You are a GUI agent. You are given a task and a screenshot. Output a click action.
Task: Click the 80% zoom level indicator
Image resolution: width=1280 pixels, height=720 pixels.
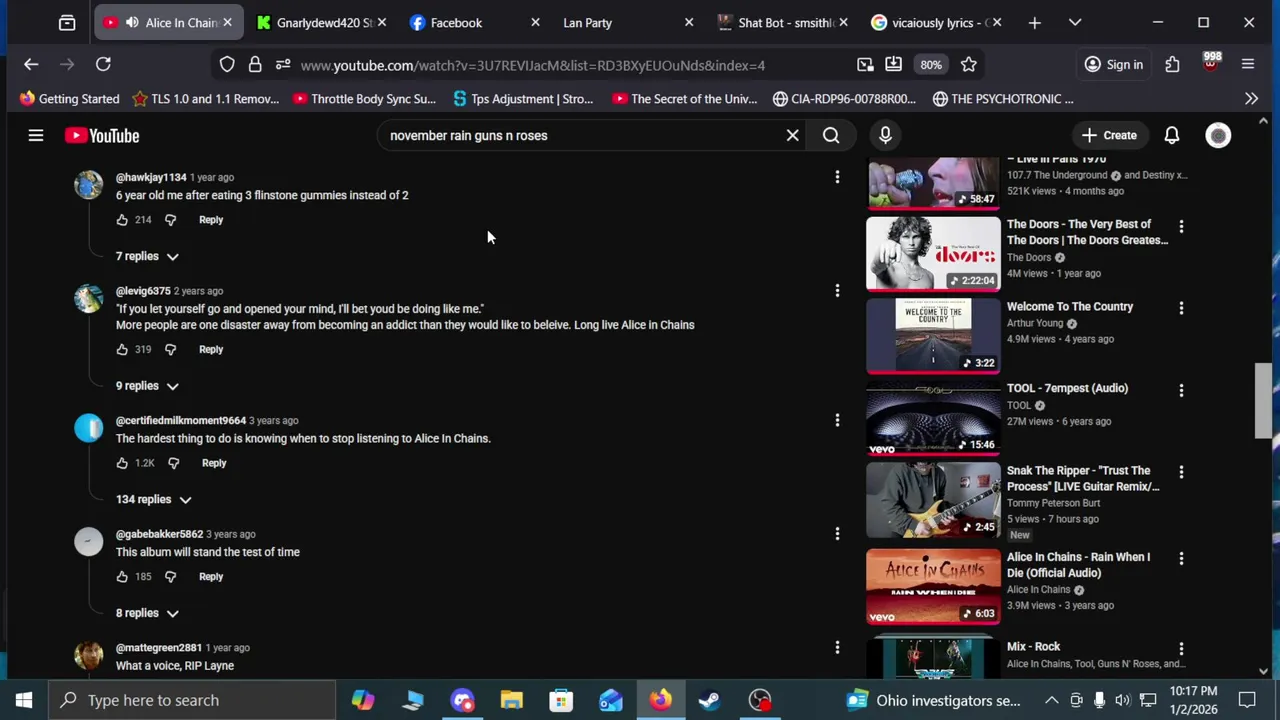931,65
